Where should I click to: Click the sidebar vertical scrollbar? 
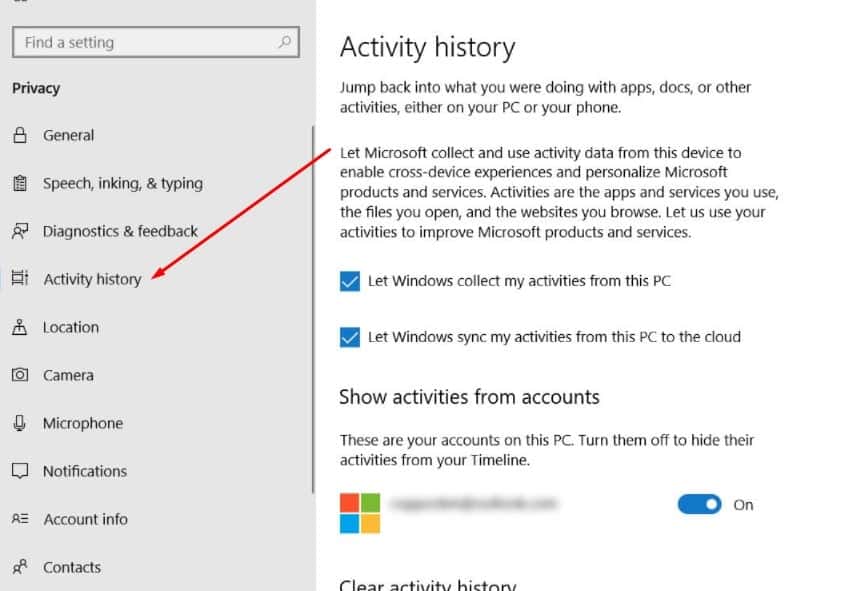pos(313,309)
